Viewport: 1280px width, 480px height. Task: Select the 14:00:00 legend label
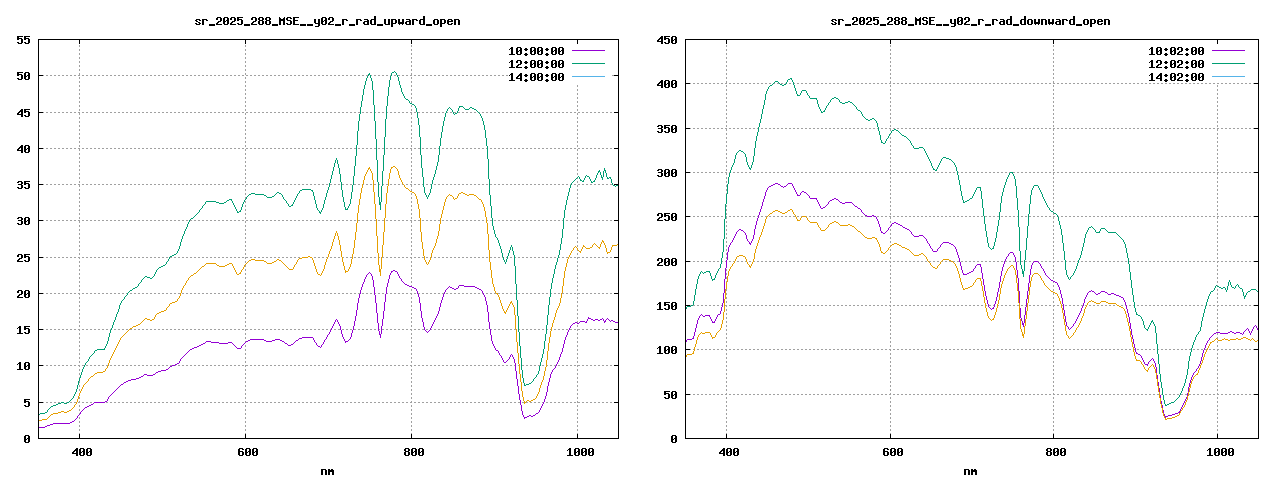tap(536, 77)
